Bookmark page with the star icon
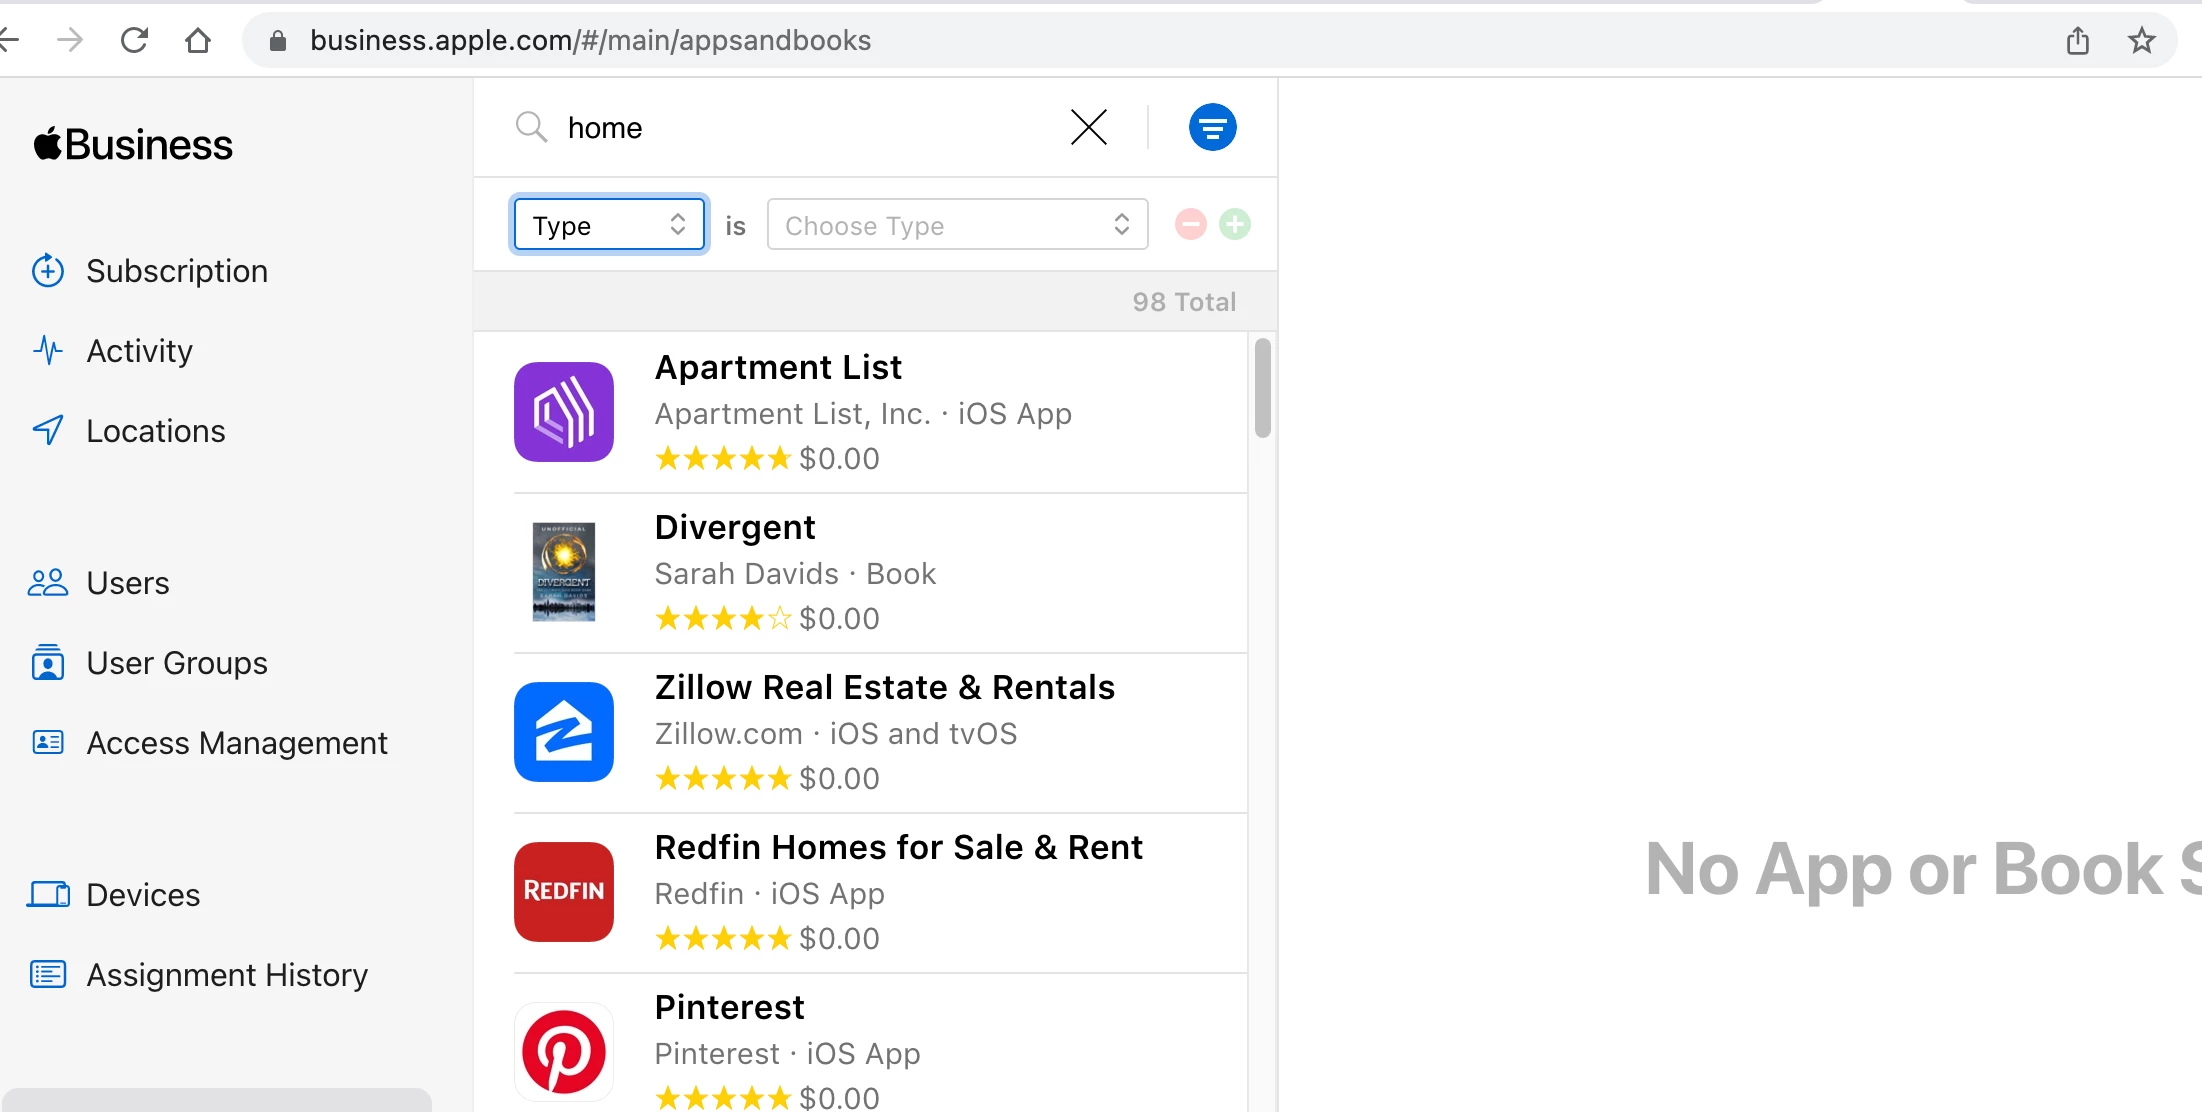This screenshot has width=2202, height=1112. 2141,41
